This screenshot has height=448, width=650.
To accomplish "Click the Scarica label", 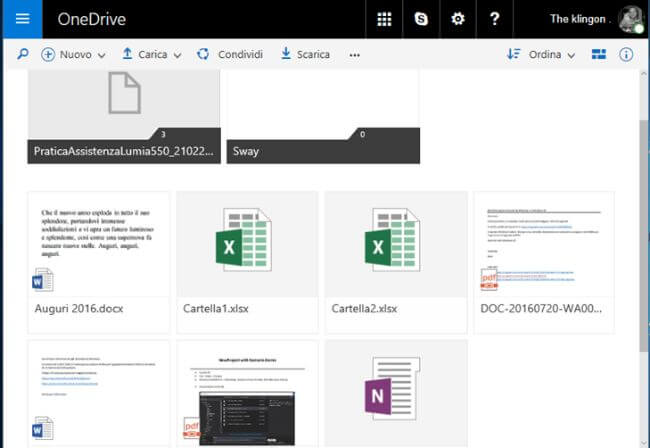I will (x=313, y=54).
